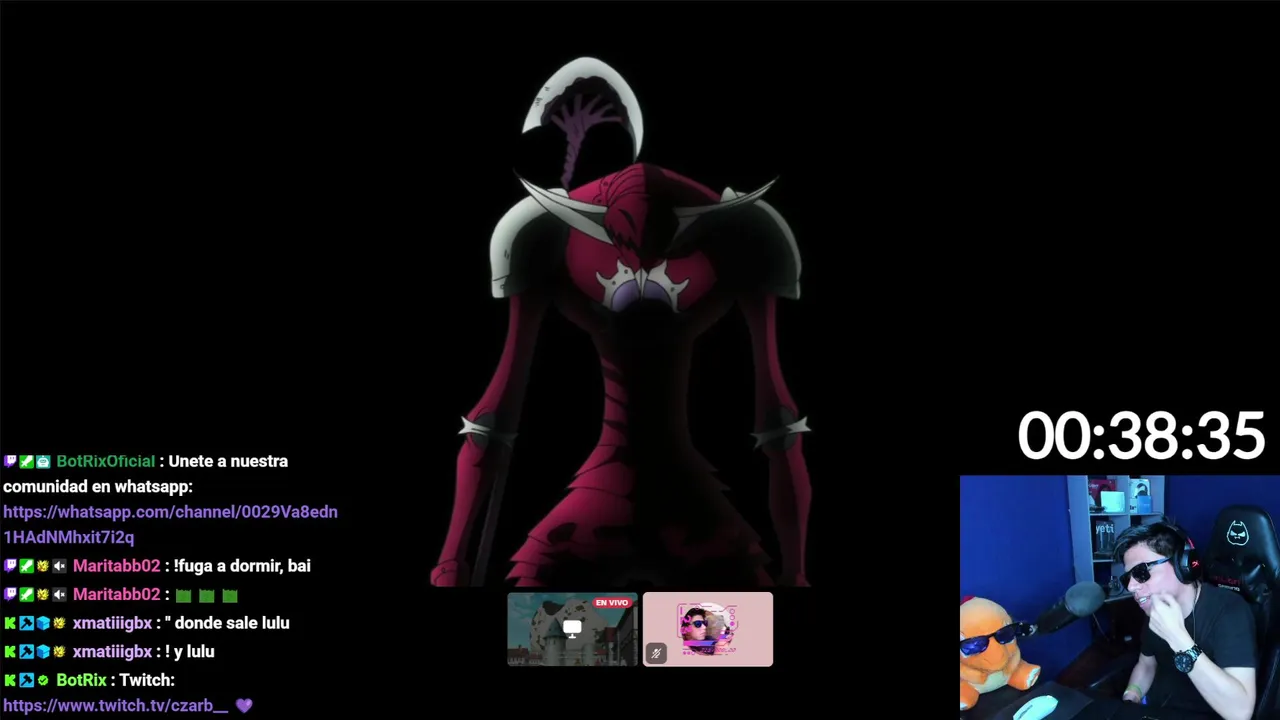Click the '! y lulu' chat message

190,651
